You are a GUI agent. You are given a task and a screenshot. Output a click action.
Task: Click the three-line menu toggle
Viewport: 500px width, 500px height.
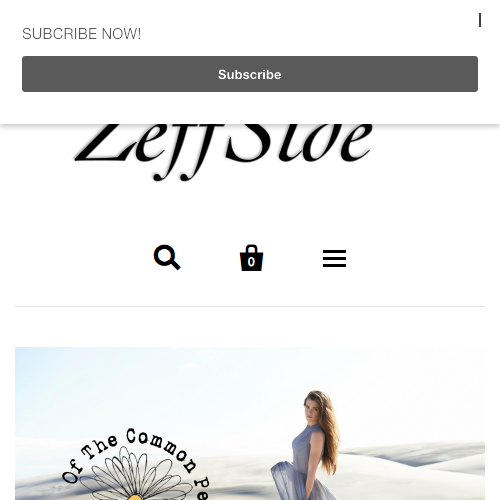point(334,258)
